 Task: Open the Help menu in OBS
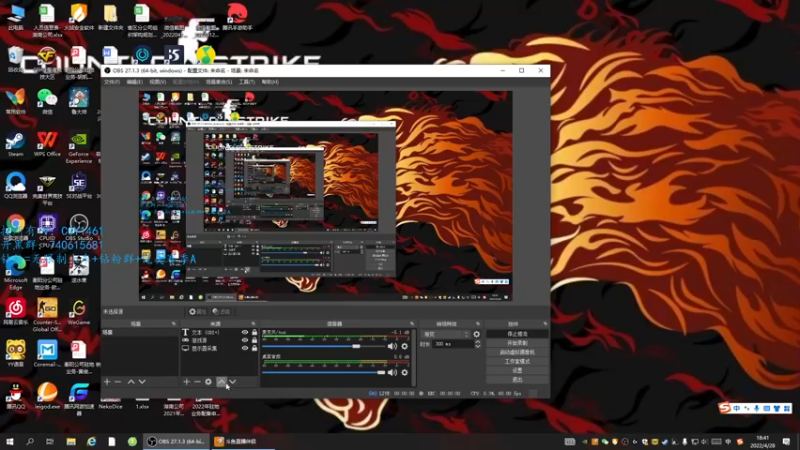(x=270, y=82)
